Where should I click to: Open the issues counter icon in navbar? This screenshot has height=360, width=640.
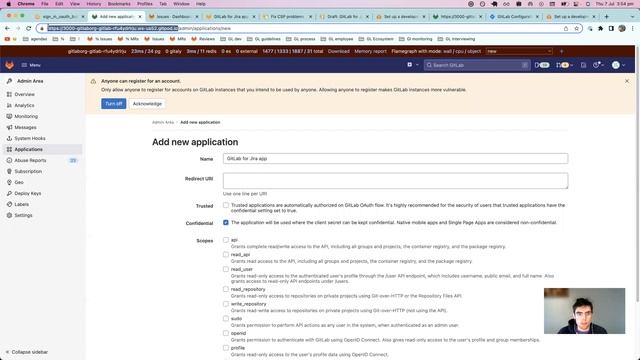coord(542,65)
